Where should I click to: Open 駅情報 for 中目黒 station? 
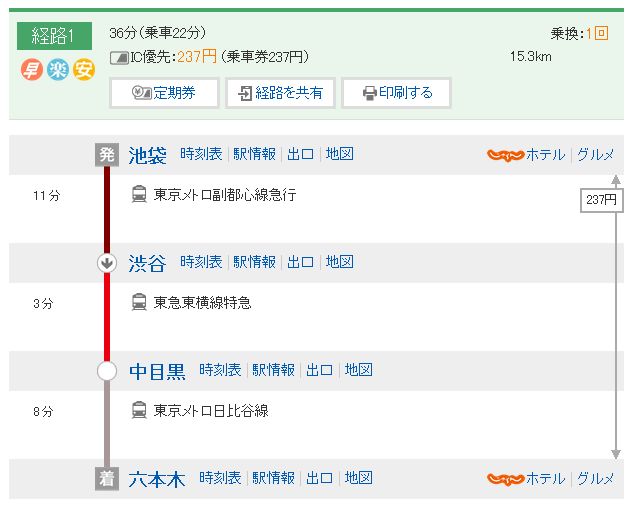point(274,370)
